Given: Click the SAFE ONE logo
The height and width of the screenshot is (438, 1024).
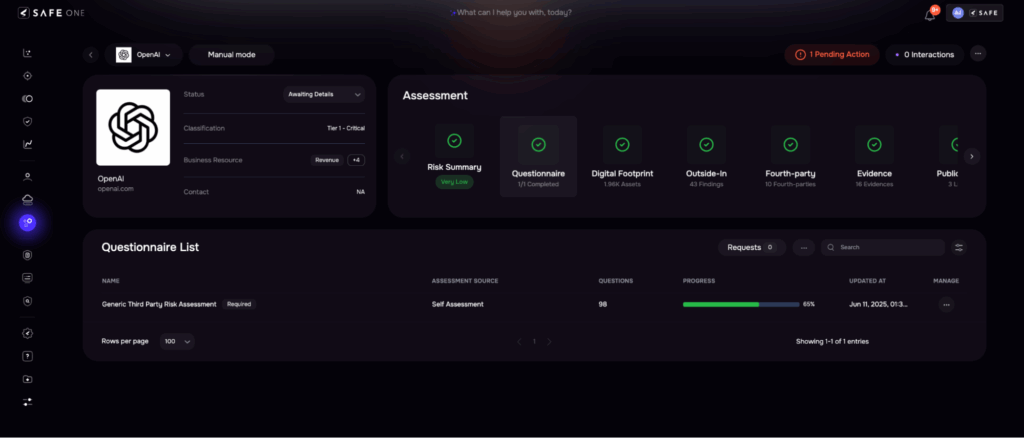Looking at the screenshot, I should coord(51,13).
